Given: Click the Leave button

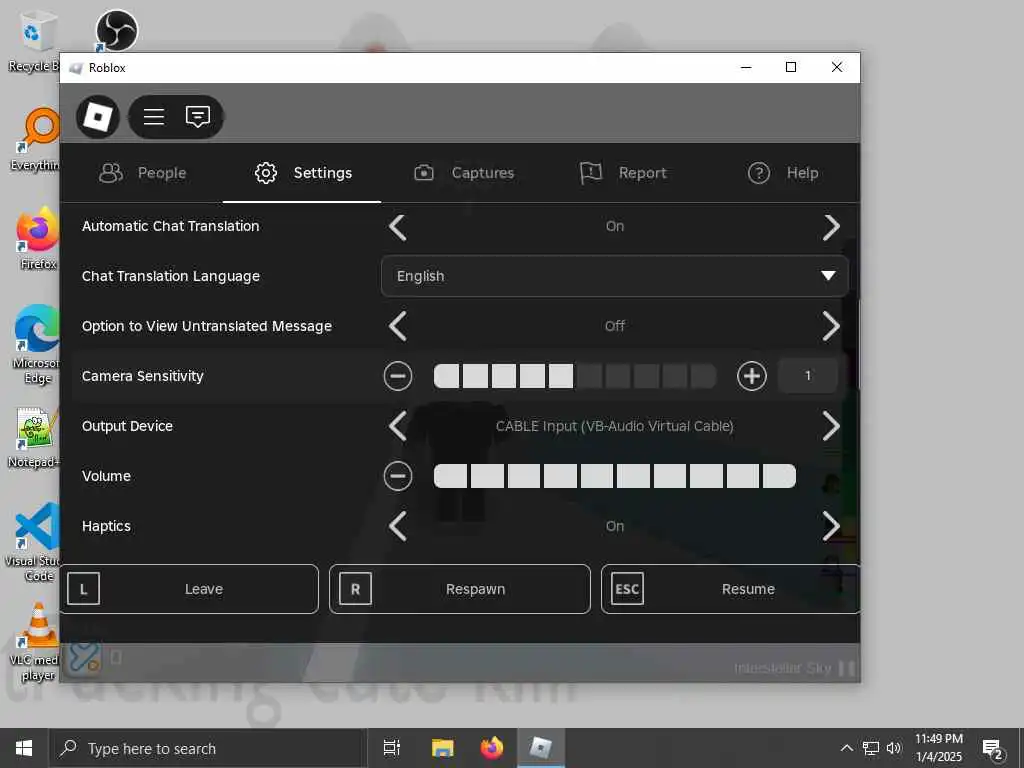Looking at the screenshot, I should (x=189, y=589).
